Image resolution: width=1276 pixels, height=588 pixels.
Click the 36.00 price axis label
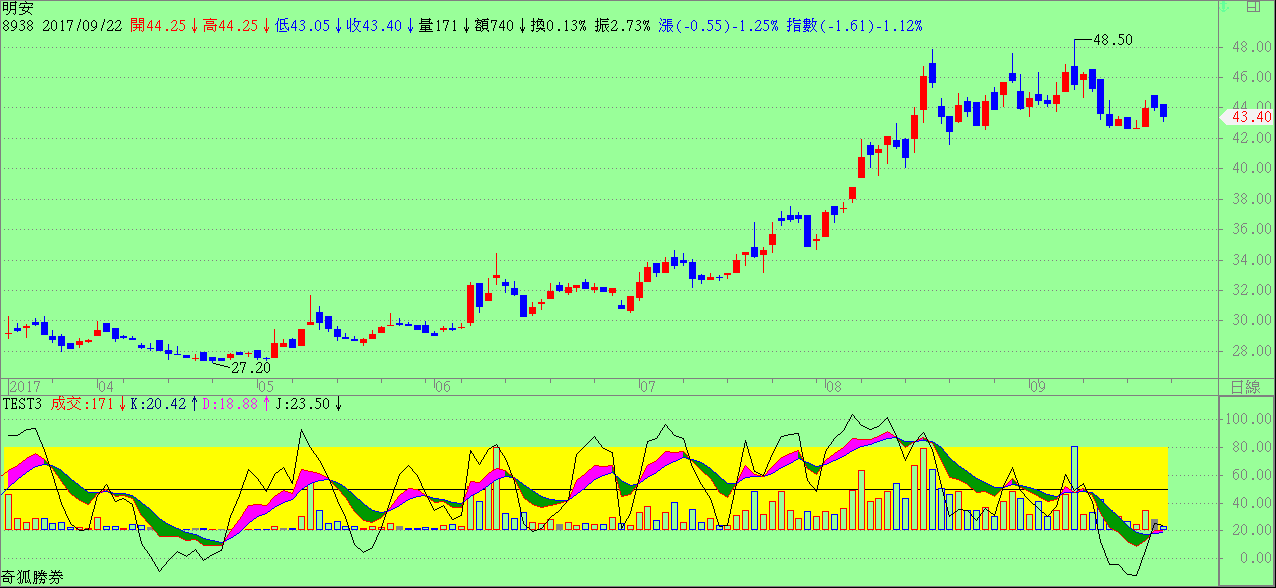pyautogui.click(x=1251, y=230)
